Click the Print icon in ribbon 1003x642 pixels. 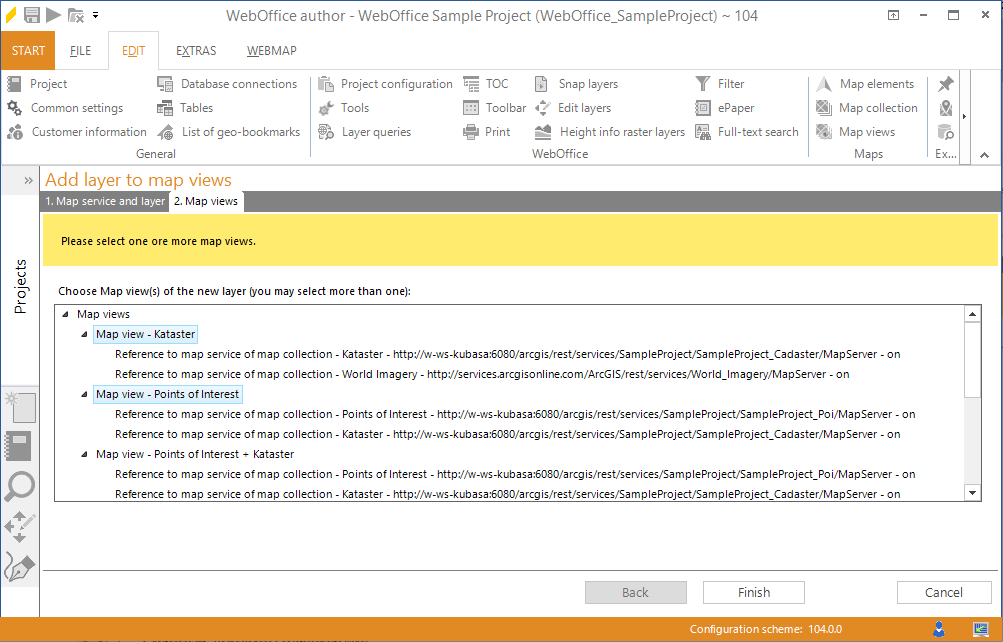click(471, 132)
